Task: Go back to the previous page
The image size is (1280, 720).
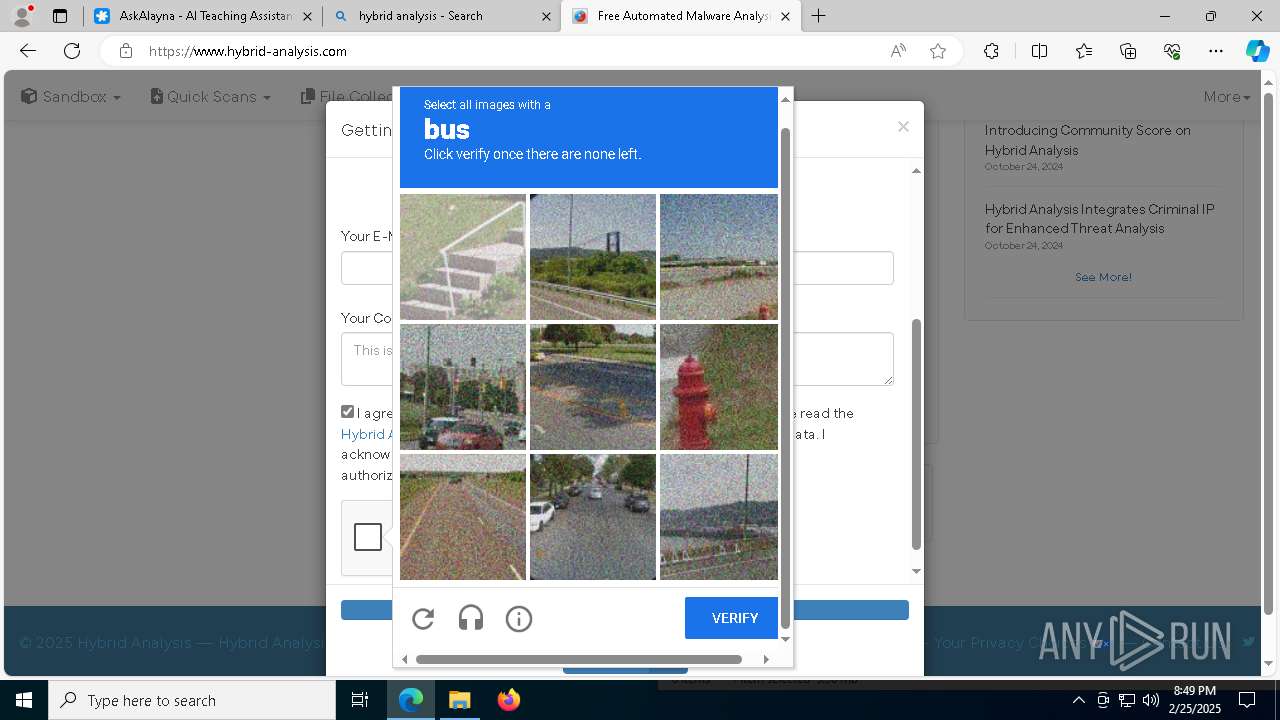Action: tap(28, 51)
